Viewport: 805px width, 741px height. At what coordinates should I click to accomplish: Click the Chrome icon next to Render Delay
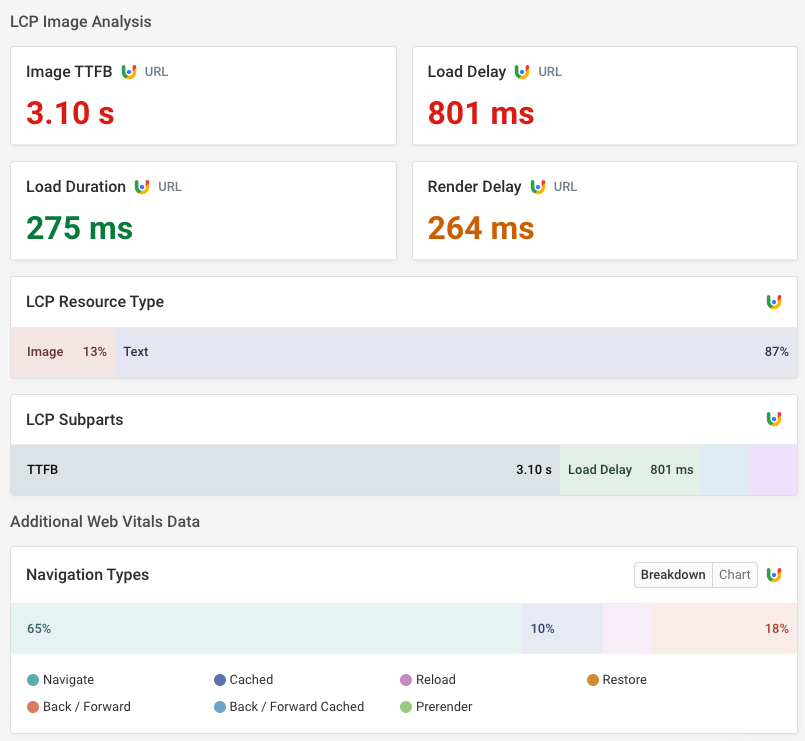coord(536,186)
